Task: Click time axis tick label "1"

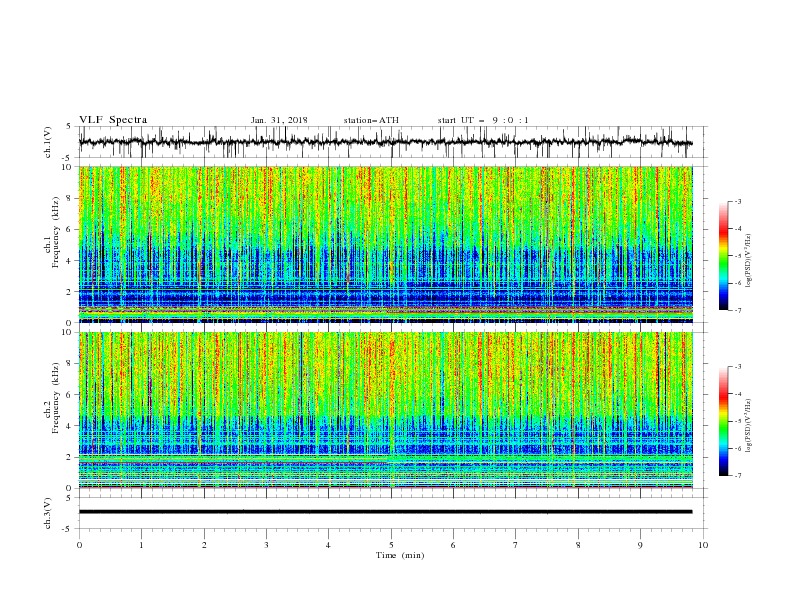Action: 141,545
